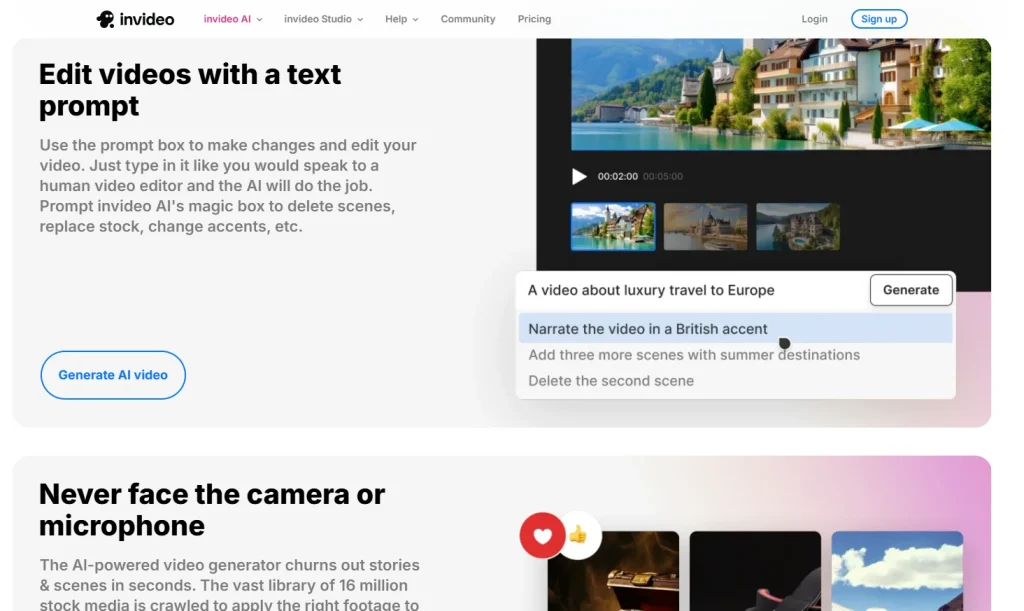Open the Help dropdown
The height and width of the screenshot is (611, 1024).
click(x=400, y=18)
